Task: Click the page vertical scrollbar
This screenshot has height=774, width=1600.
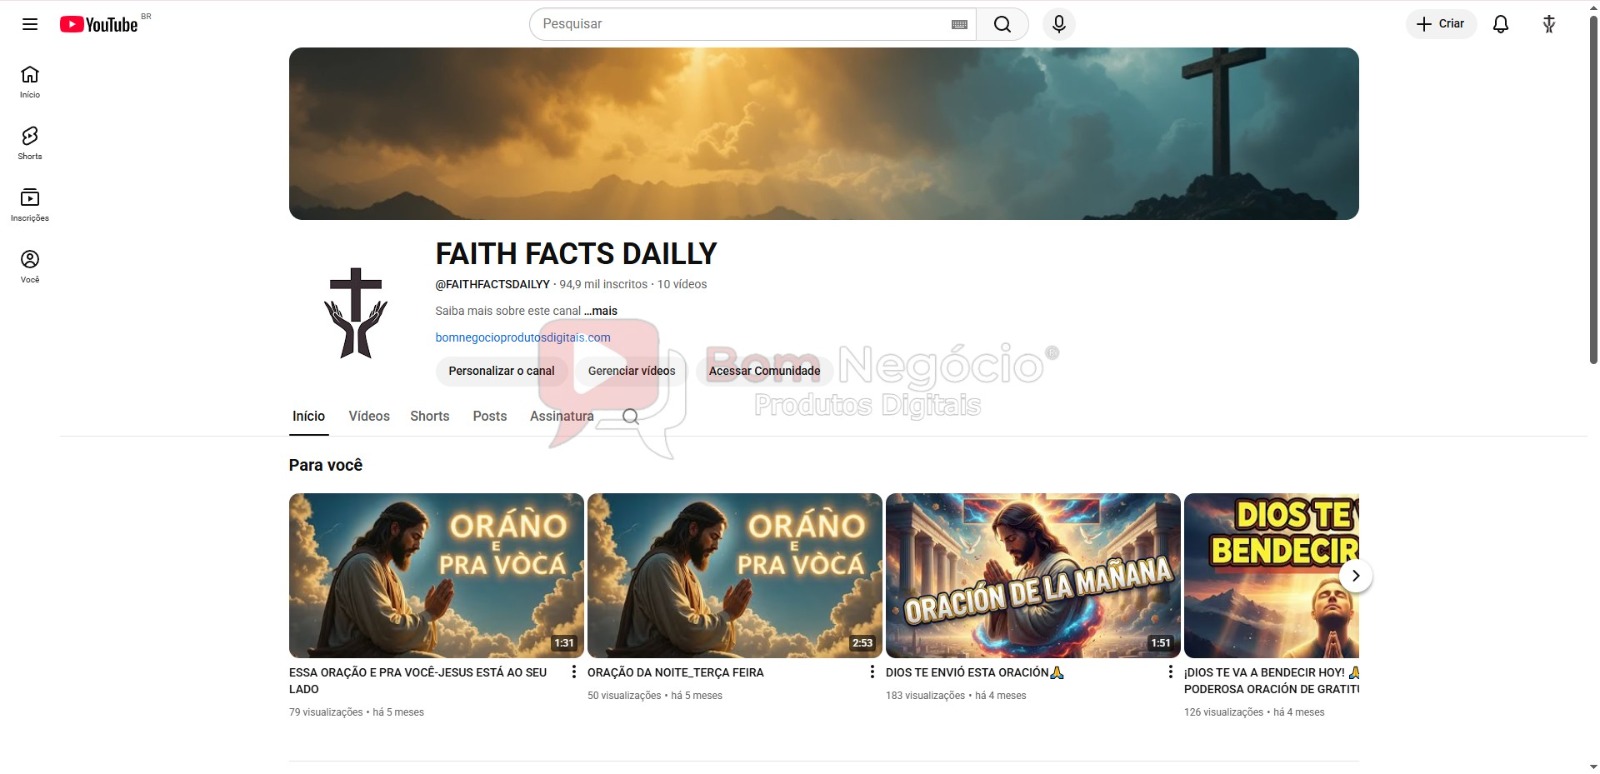Action: coord(1593,190)
